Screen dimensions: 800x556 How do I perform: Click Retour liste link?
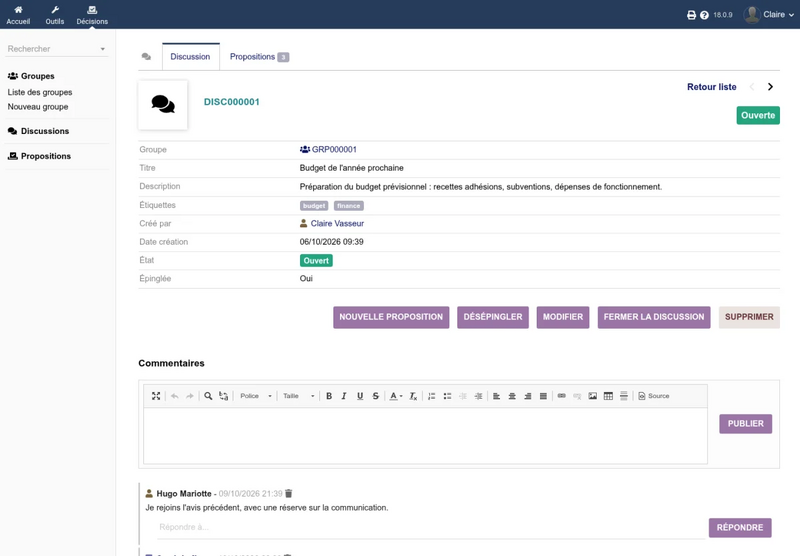[711, 87]
